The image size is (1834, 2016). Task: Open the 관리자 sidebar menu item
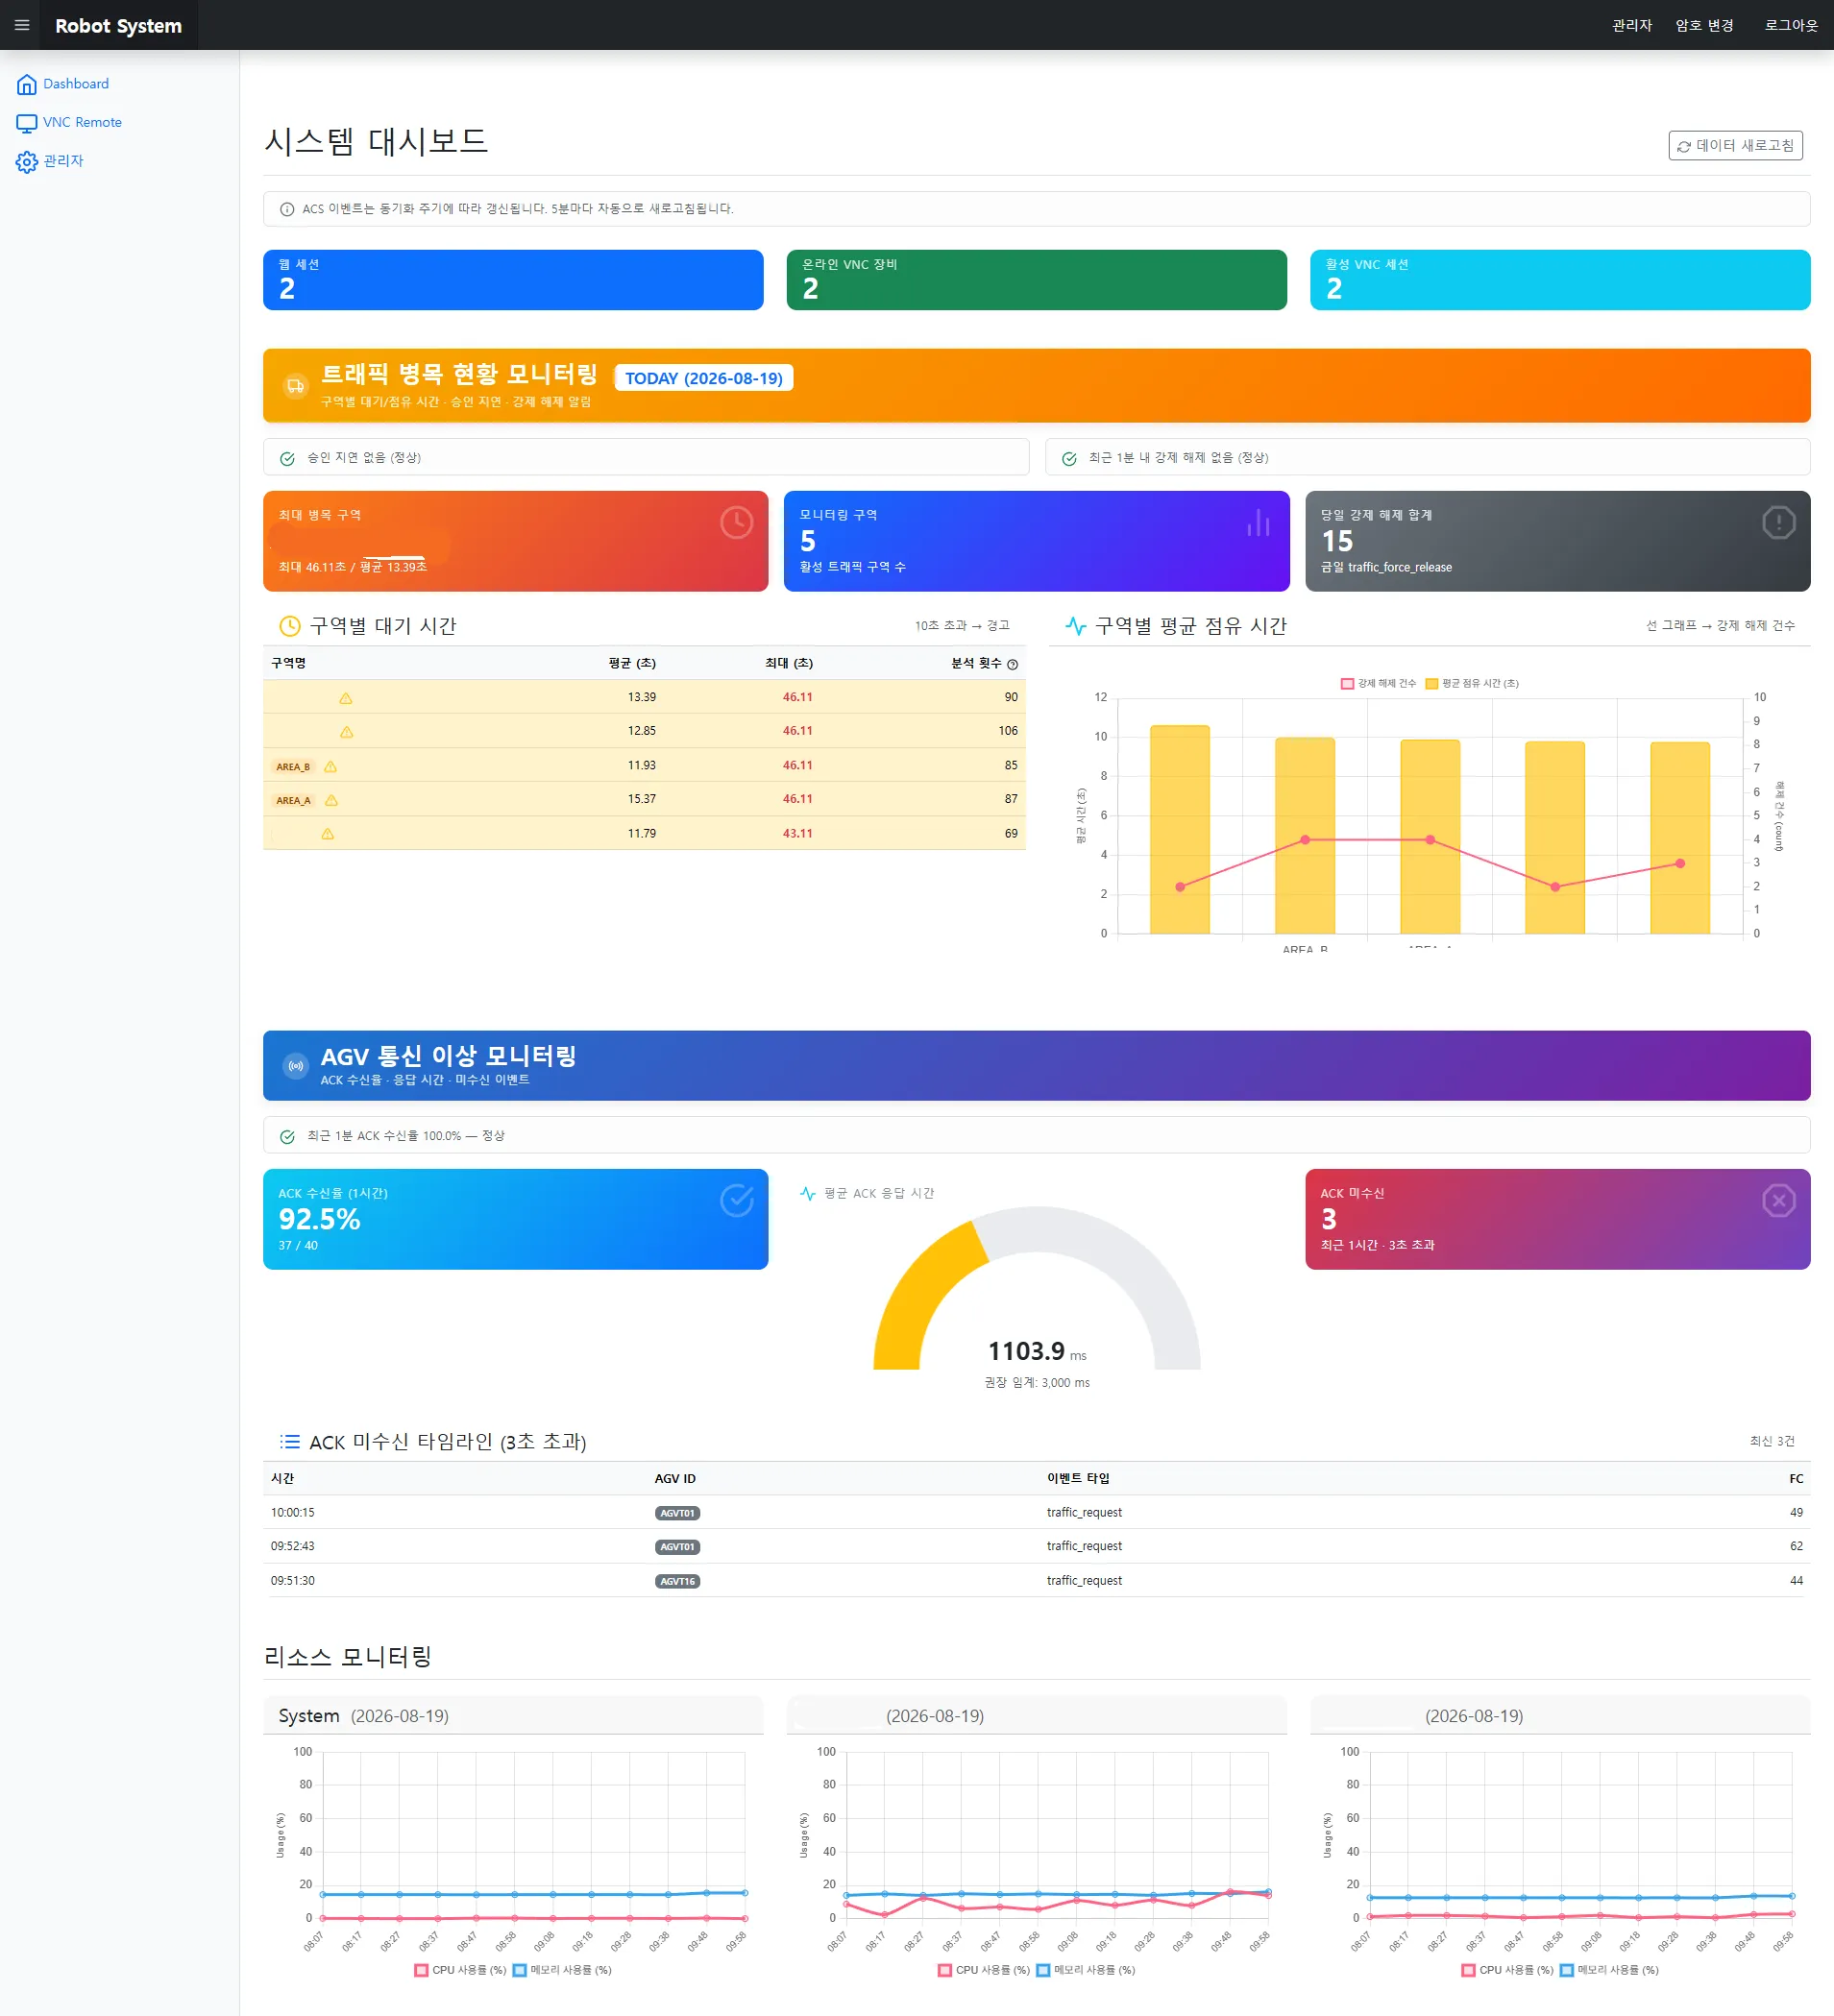[50, 162]
